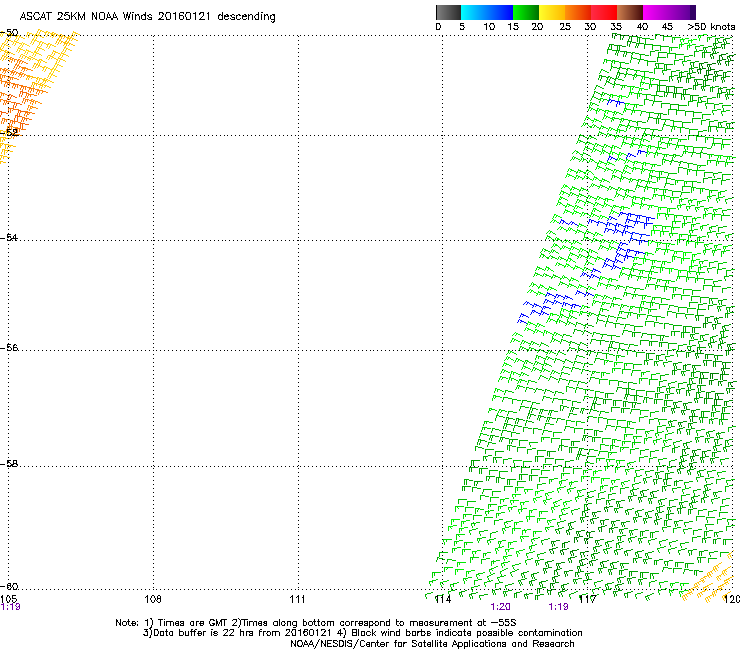Click the 1:19 time label under longitude 105

[x=10, y=606]
